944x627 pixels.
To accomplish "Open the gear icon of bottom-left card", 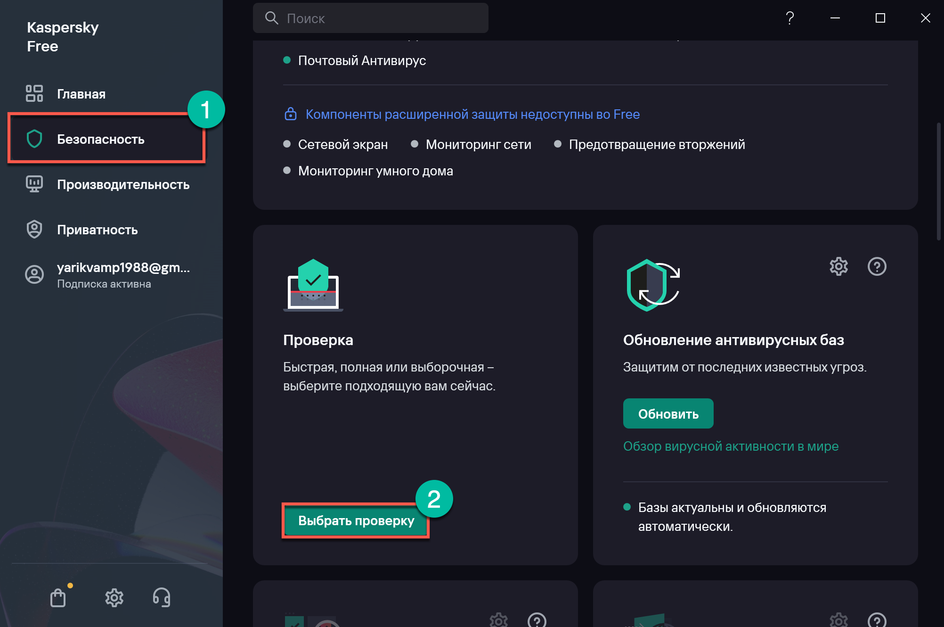I will 498,620.
